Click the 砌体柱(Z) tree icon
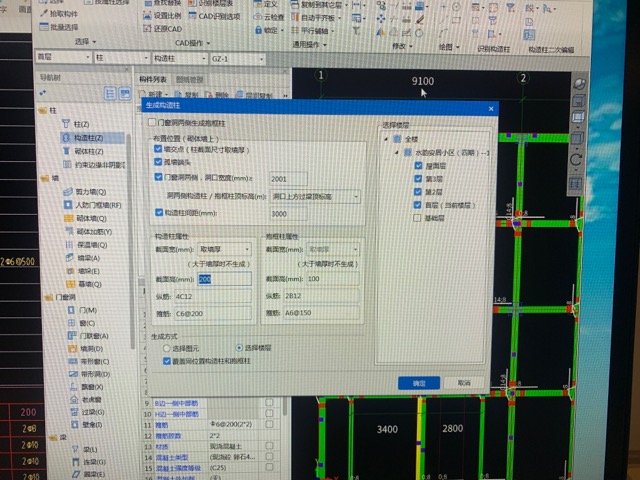This screenshot has height=480, width=640. point(67,151)
